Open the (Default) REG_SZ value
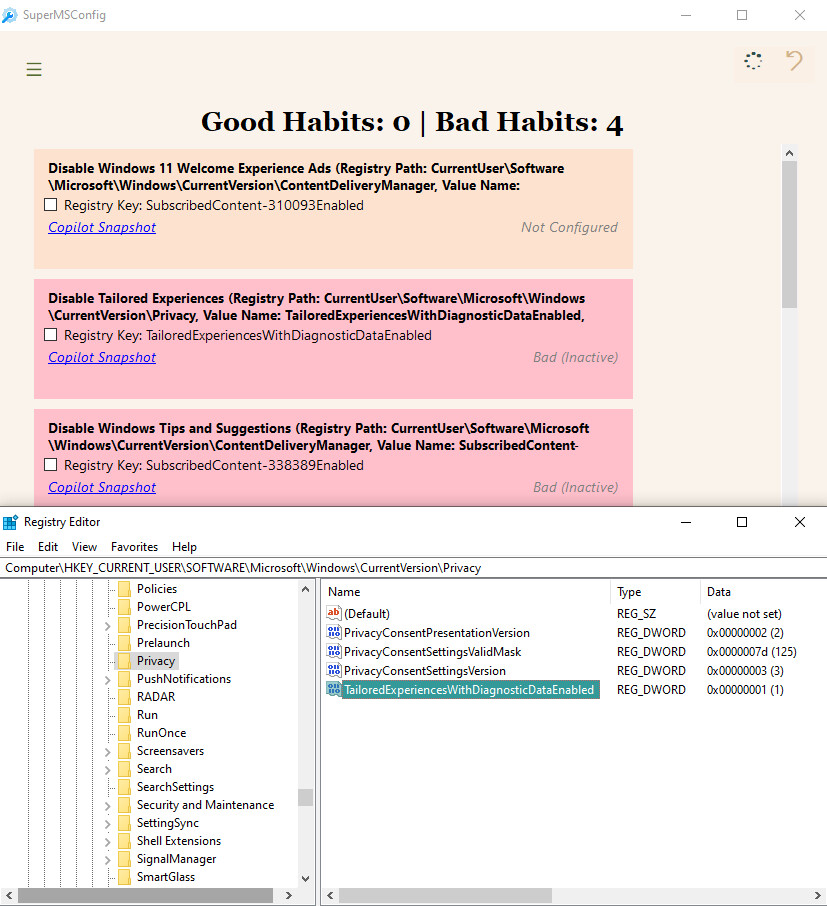827x906 pixels. [365, 613]
